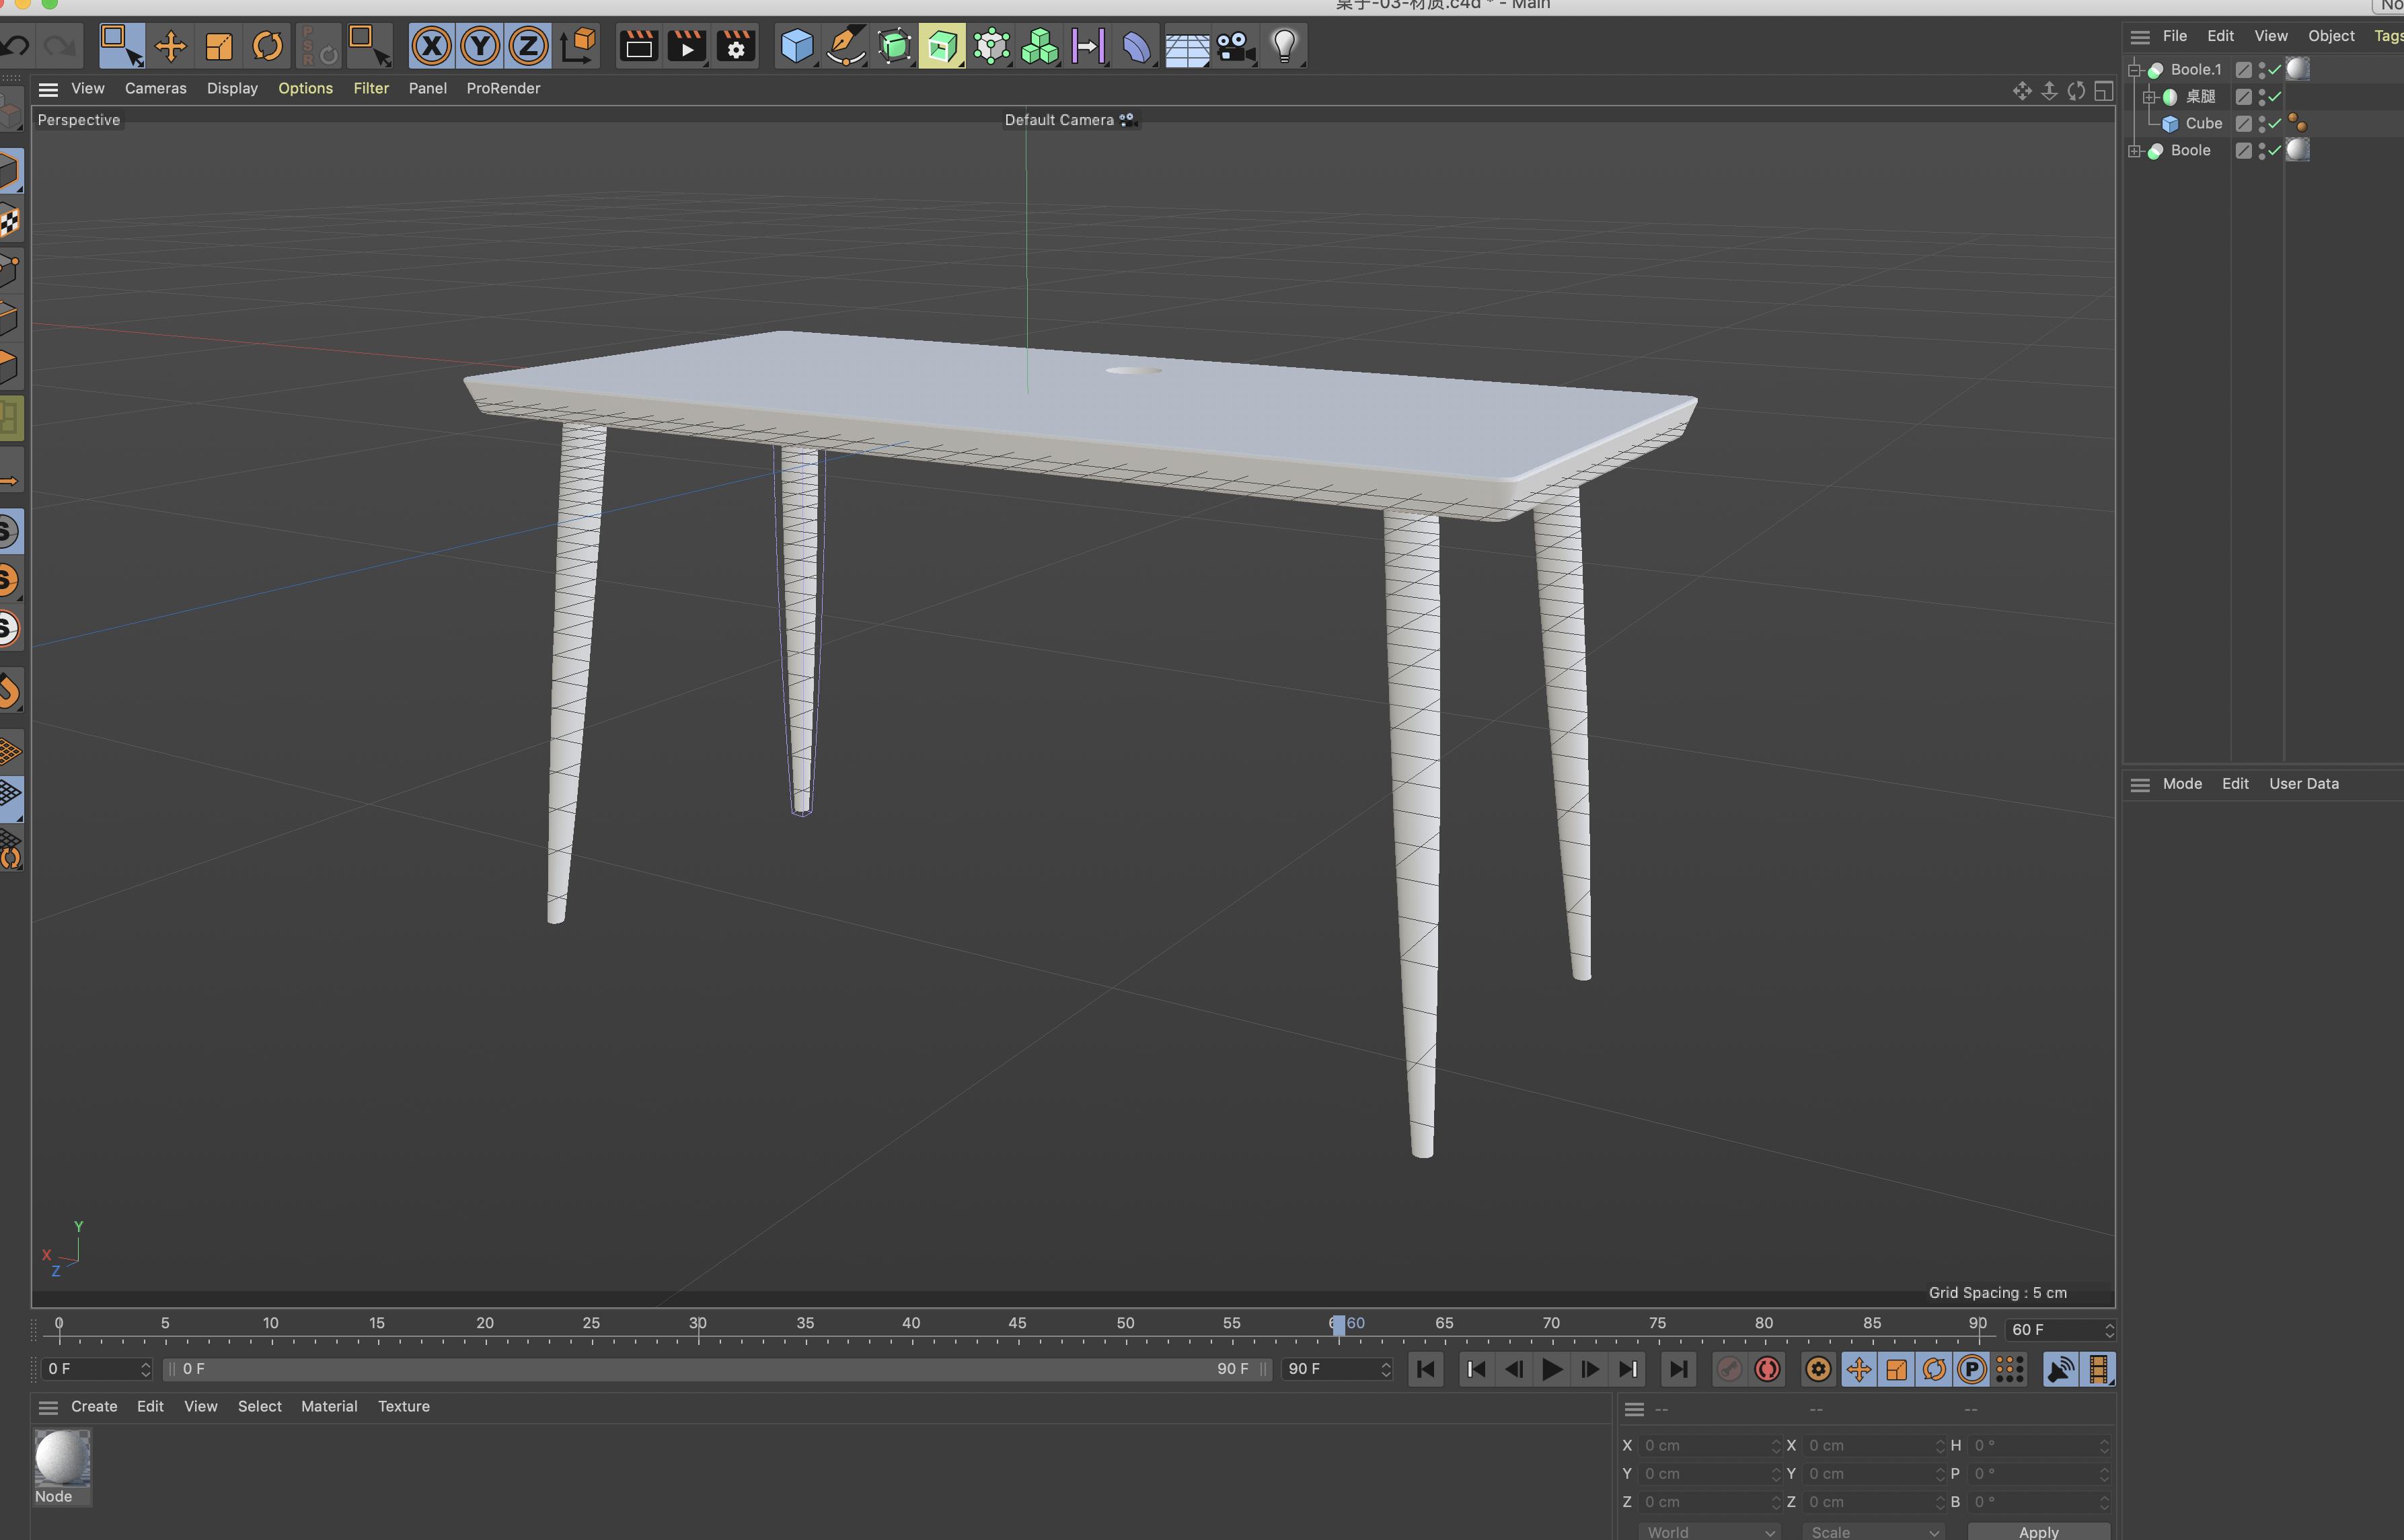The height and width of the screenshot is (1540, 2404).
Task: Add a Floor environment object icon
Action: click(1187, 46)
